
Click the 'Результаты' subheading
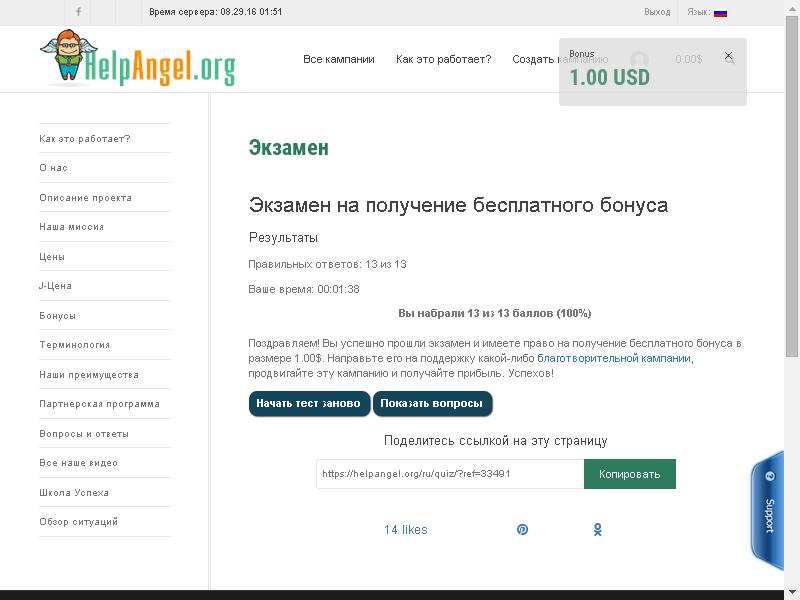click(x=283, y=238)
